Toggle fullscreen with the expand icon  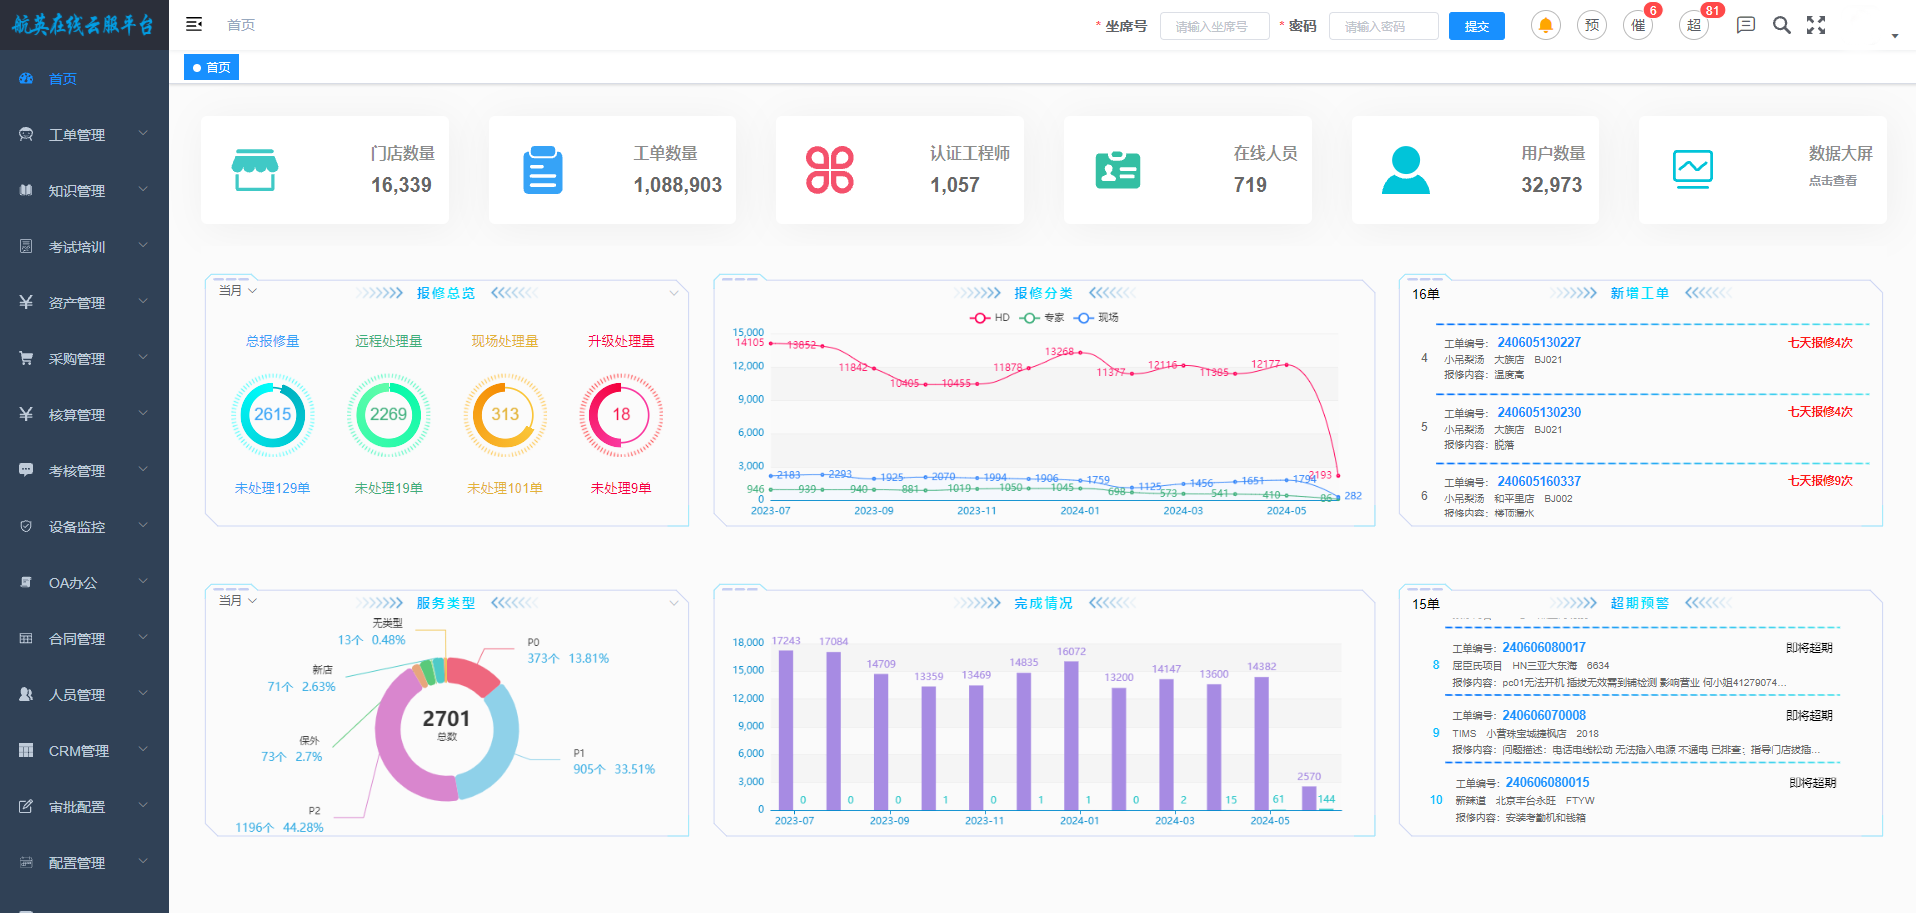point(1816,26)
